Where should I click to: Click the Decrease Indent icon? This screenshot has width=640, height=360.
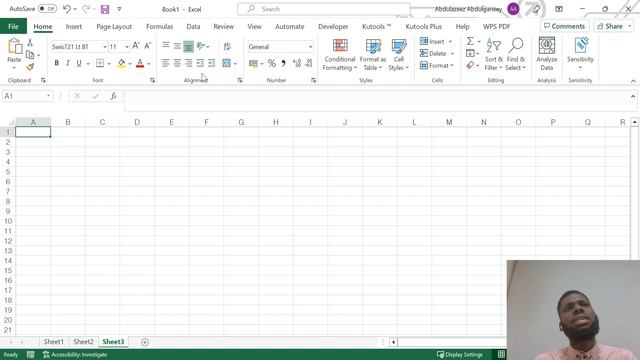click(200, 63)
